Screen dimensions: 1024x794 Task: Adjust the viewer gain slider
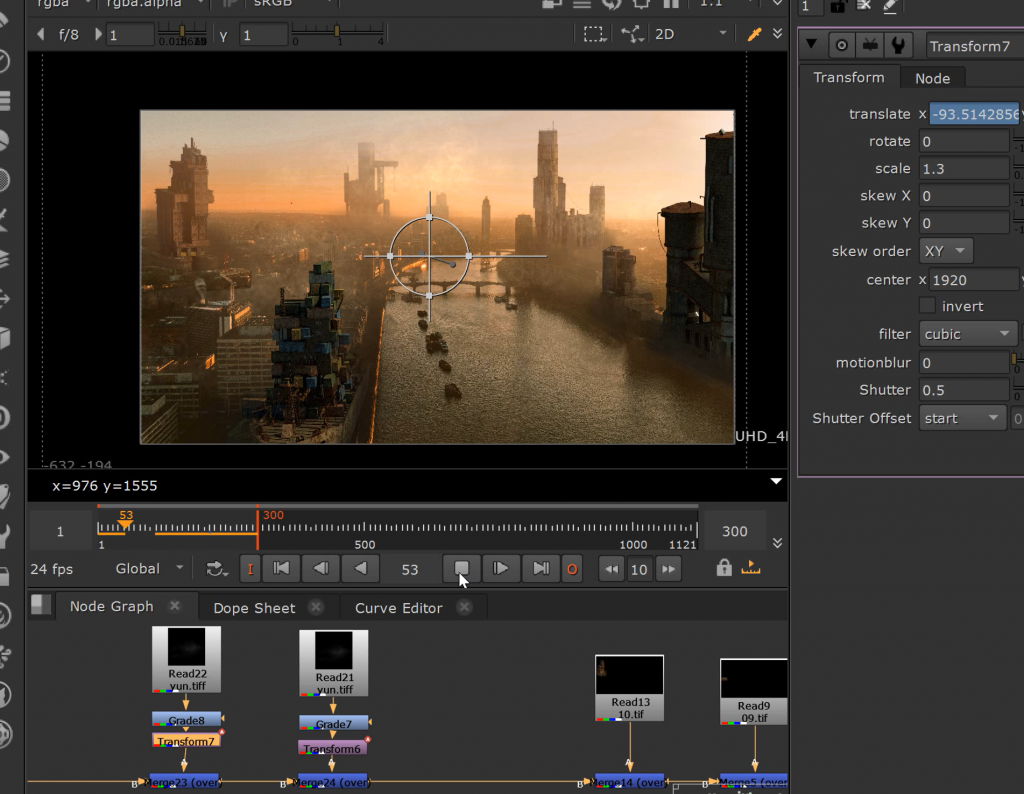(x=182, y=31)
